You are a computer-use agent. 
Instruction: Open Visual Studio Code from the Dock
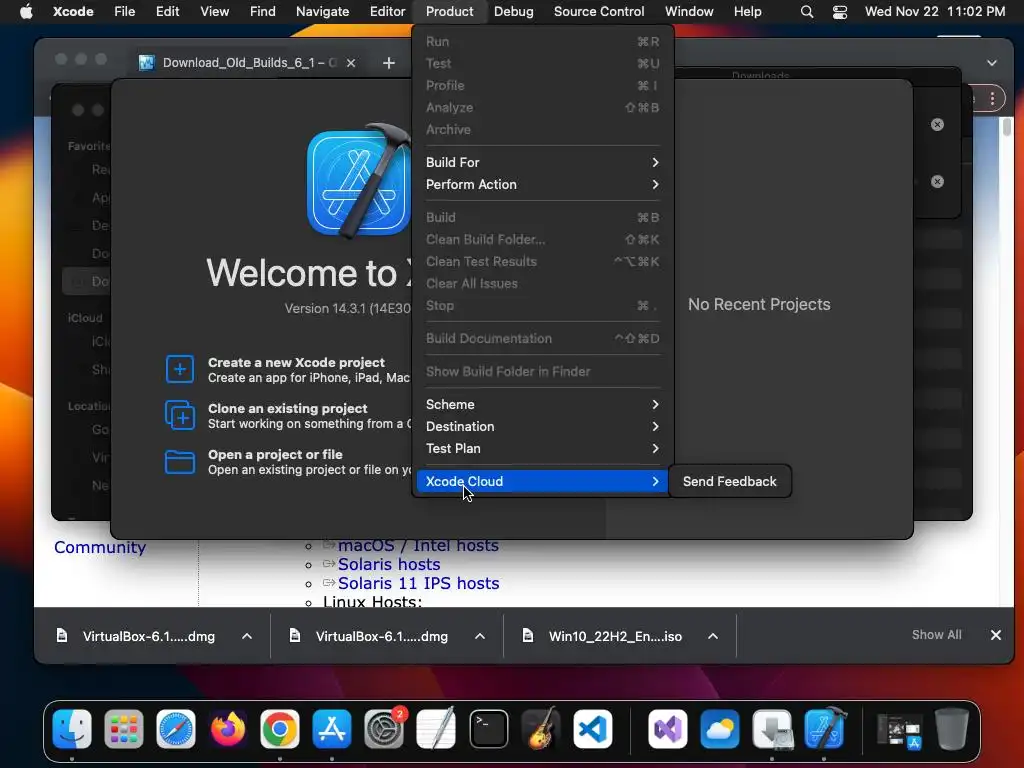pyautogui.click(x=592, y=728)
